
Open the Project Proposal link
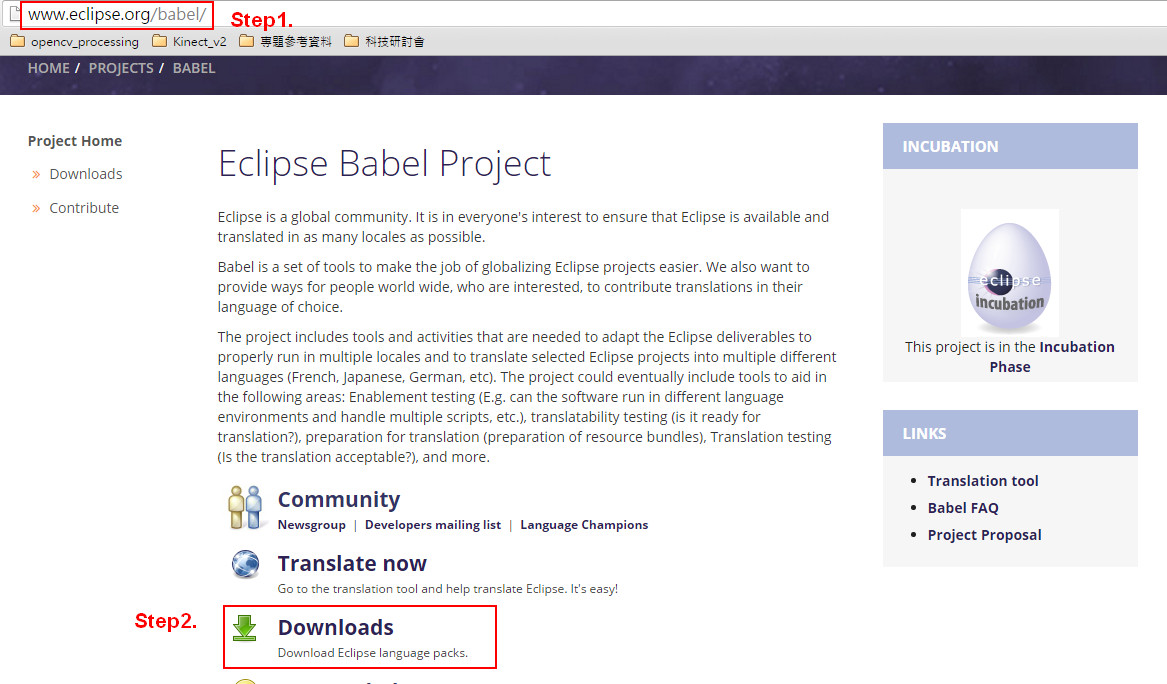(x=984, y=535)
